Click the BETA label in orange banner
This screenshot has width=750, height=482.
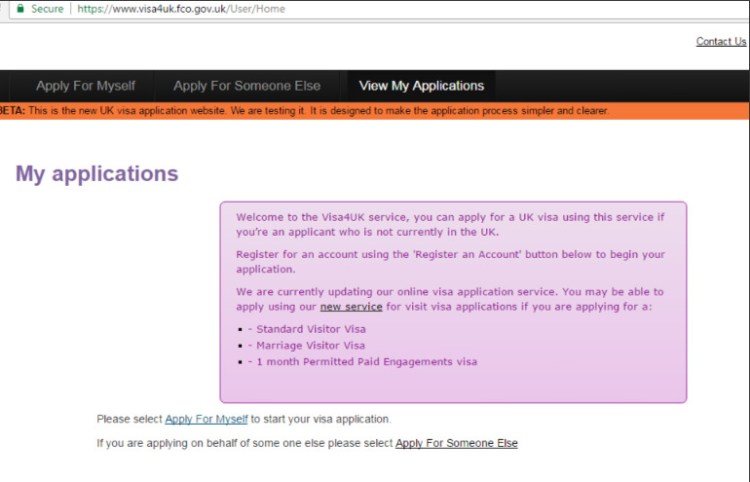(12, 111)
